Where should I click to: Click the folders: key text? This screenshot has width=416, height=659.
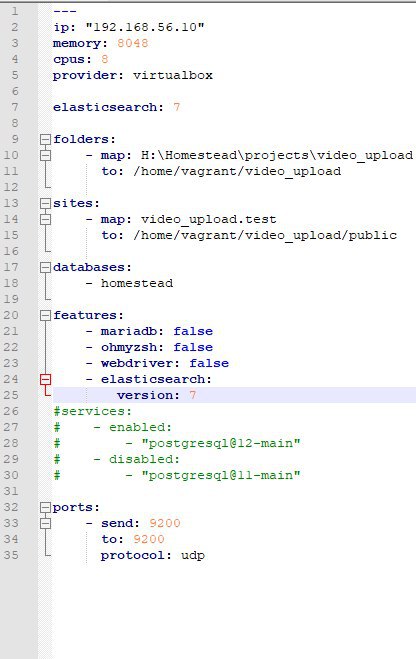click(x=84, y=139)
